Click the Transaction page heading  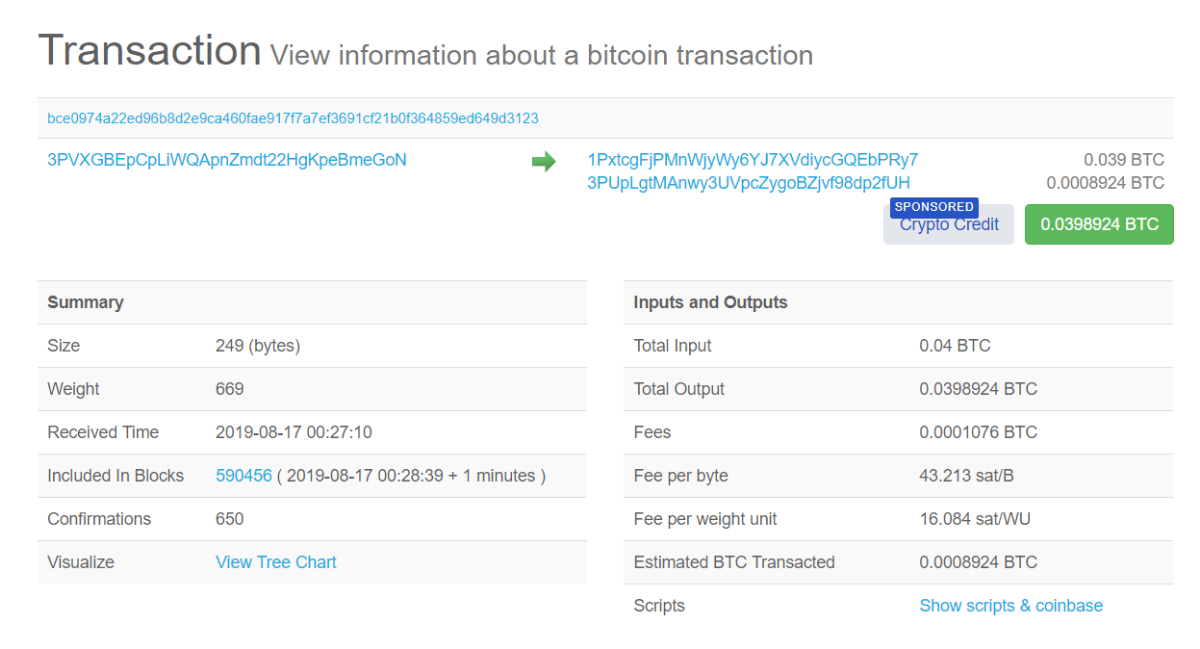point(150,50)
